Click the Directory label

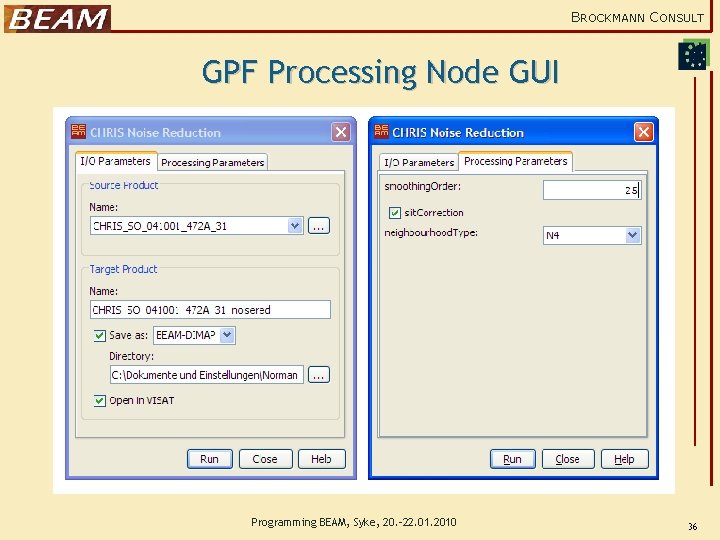[131, 356]
